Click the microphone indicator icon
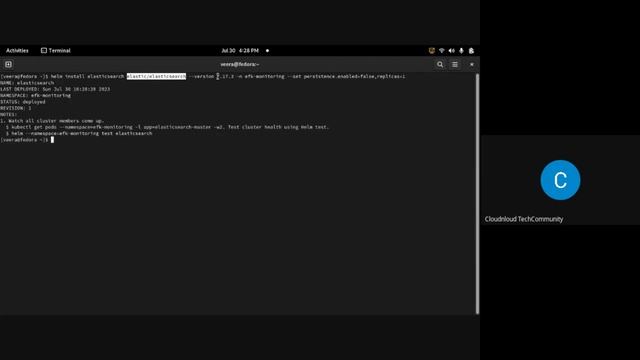The width and height of the screenshot is (640, 360). (461, 51)
